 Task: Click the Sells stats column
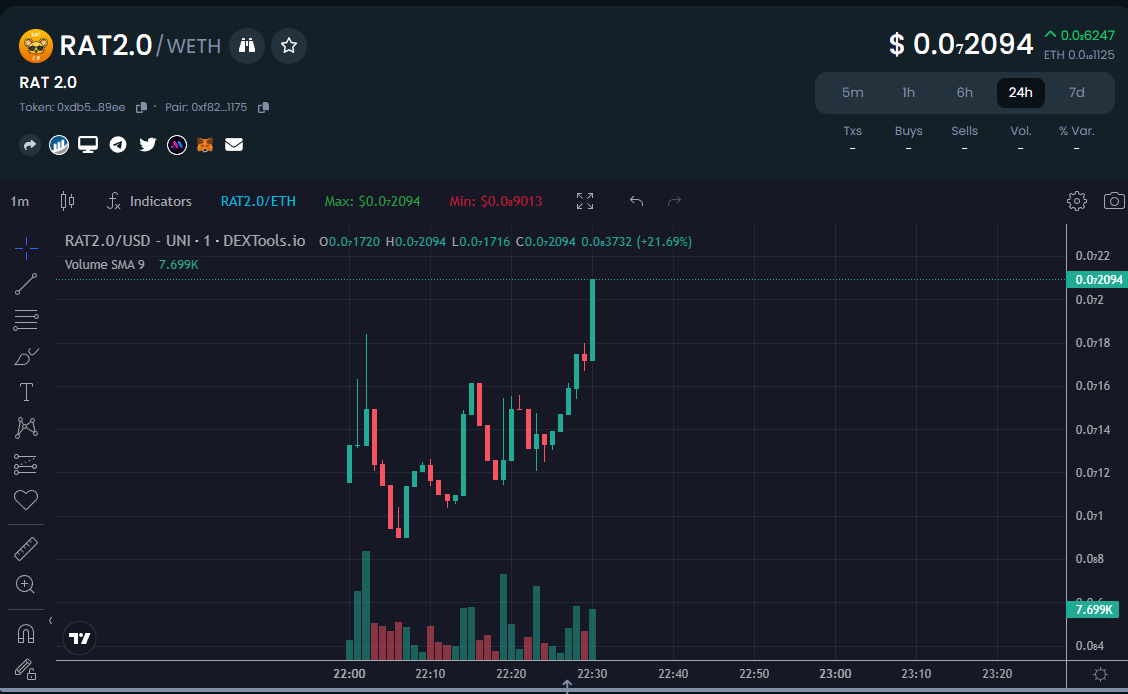pos(965,138)
